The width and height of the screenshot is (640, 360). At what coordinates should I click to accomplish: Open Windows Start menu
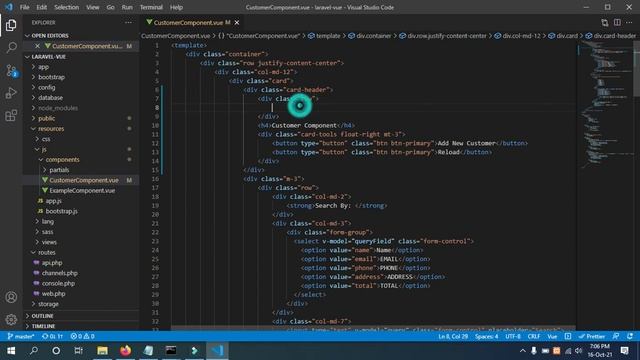(x=11, y=351)
